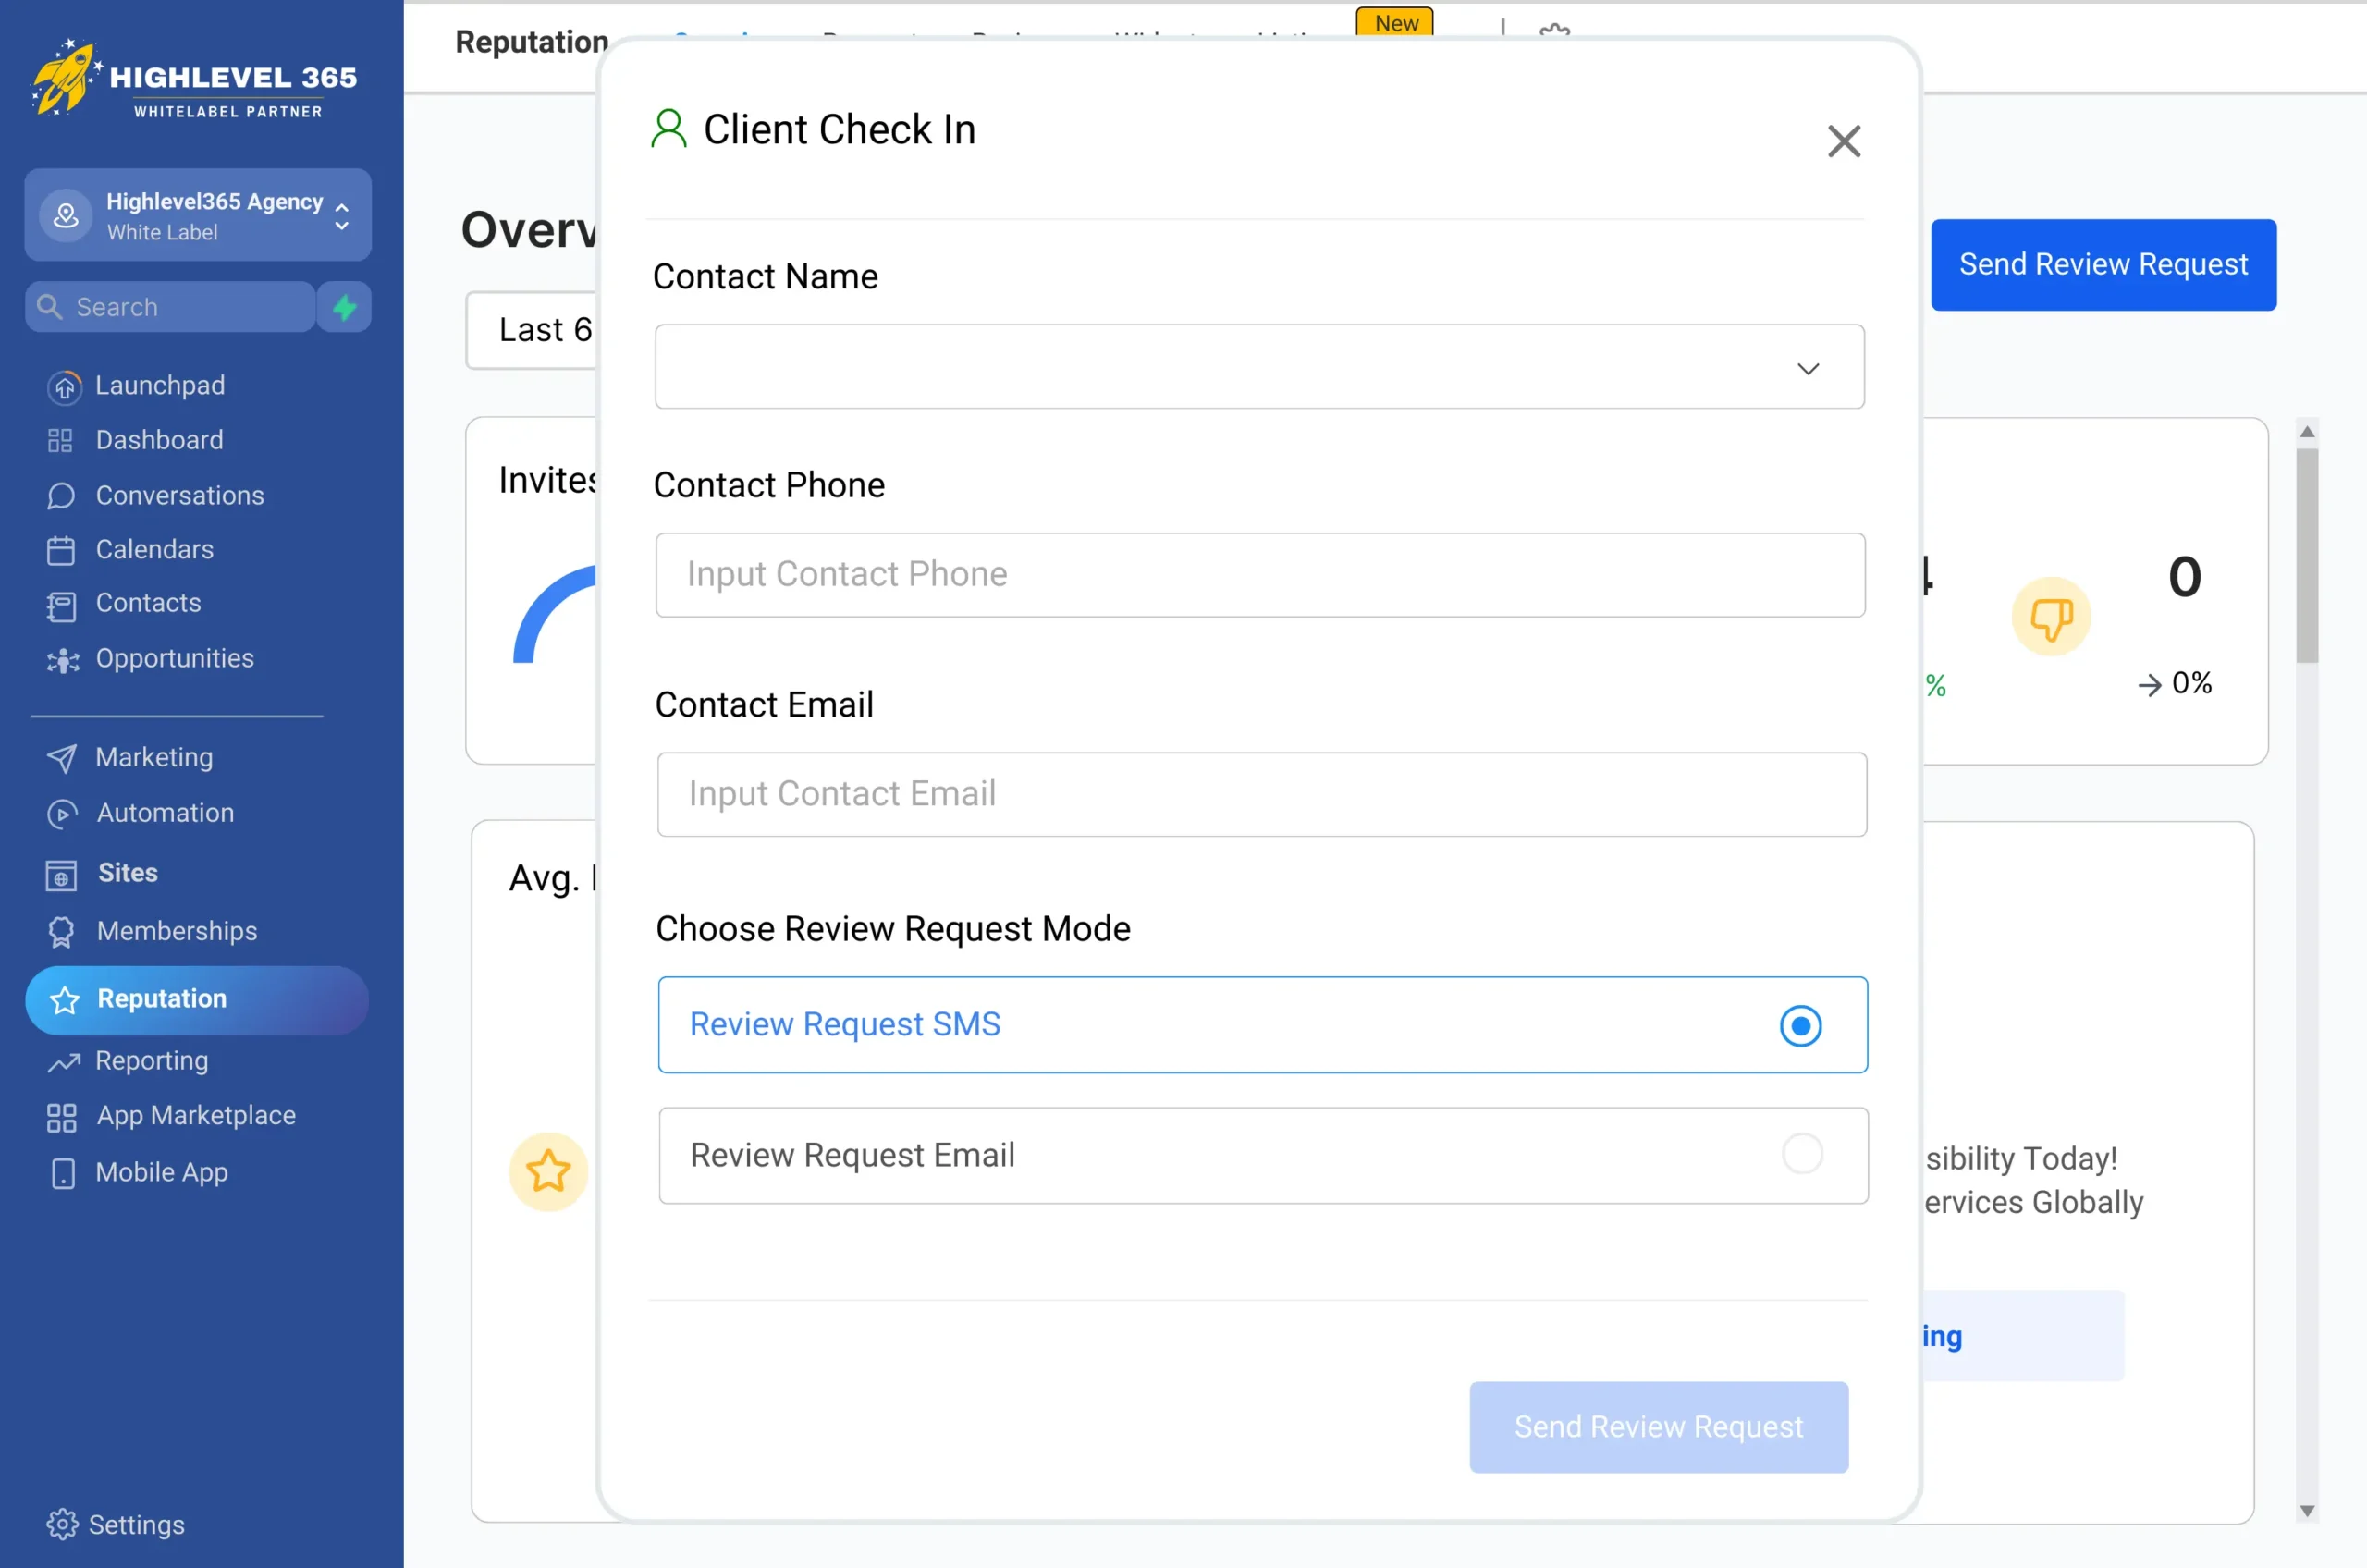Go to Calendars in the sidebar
This screenshot has width=2367, height=1568.
pos(154,549)
